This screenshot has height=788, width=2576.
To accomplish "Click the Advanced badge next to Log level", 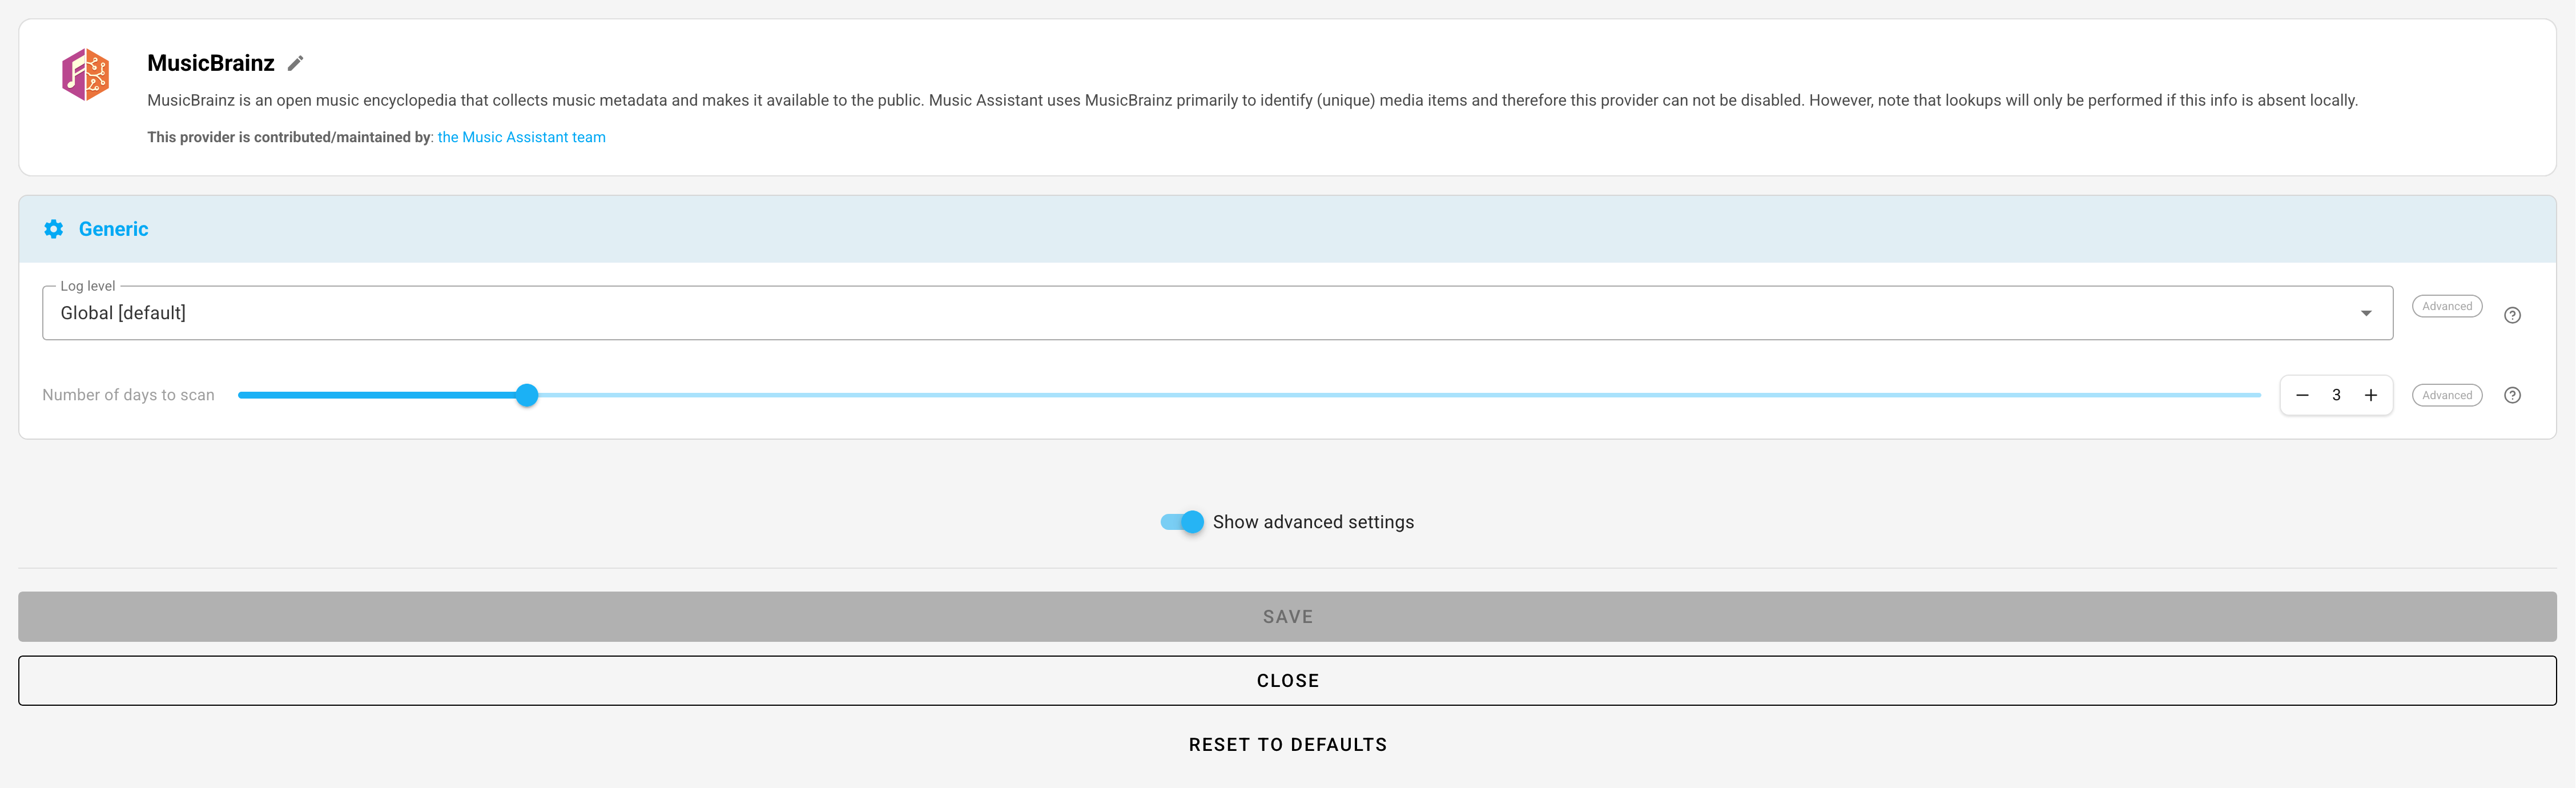I will click(x=2446, y=306).
